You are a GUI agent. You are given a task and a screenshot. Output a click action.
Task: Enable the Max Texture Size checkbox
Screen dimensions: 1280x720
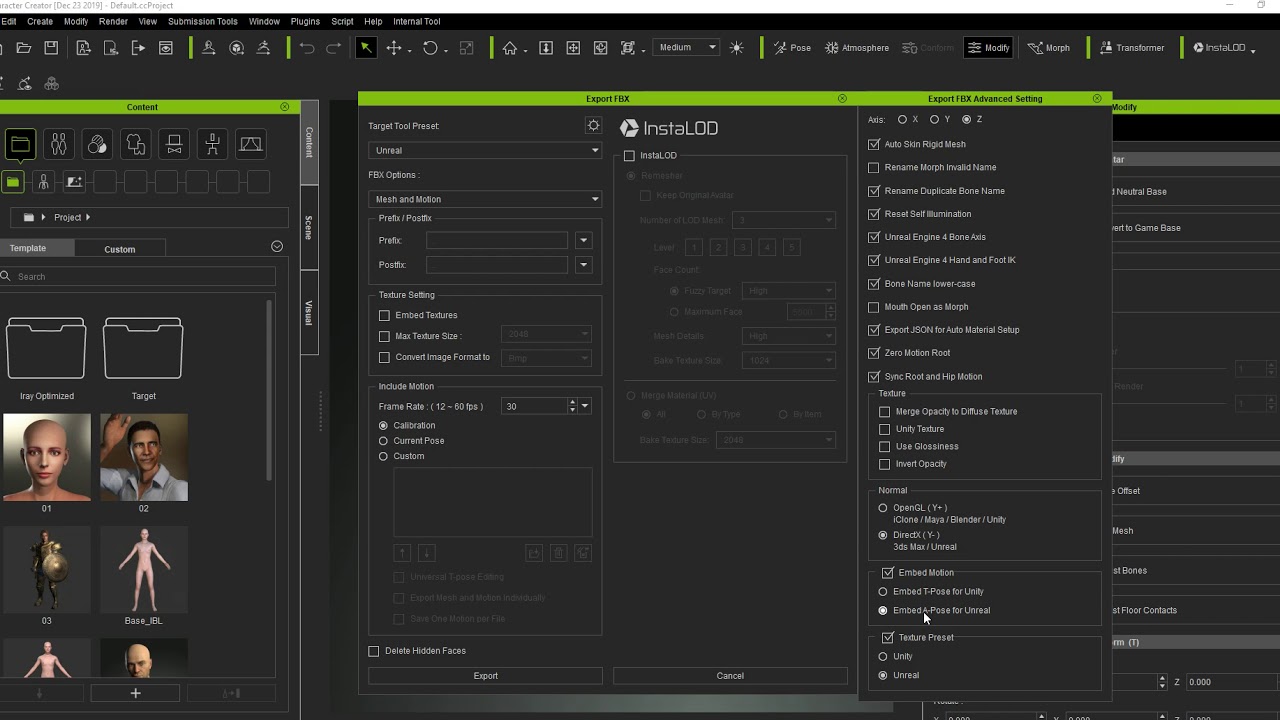[x=384, y=336]
